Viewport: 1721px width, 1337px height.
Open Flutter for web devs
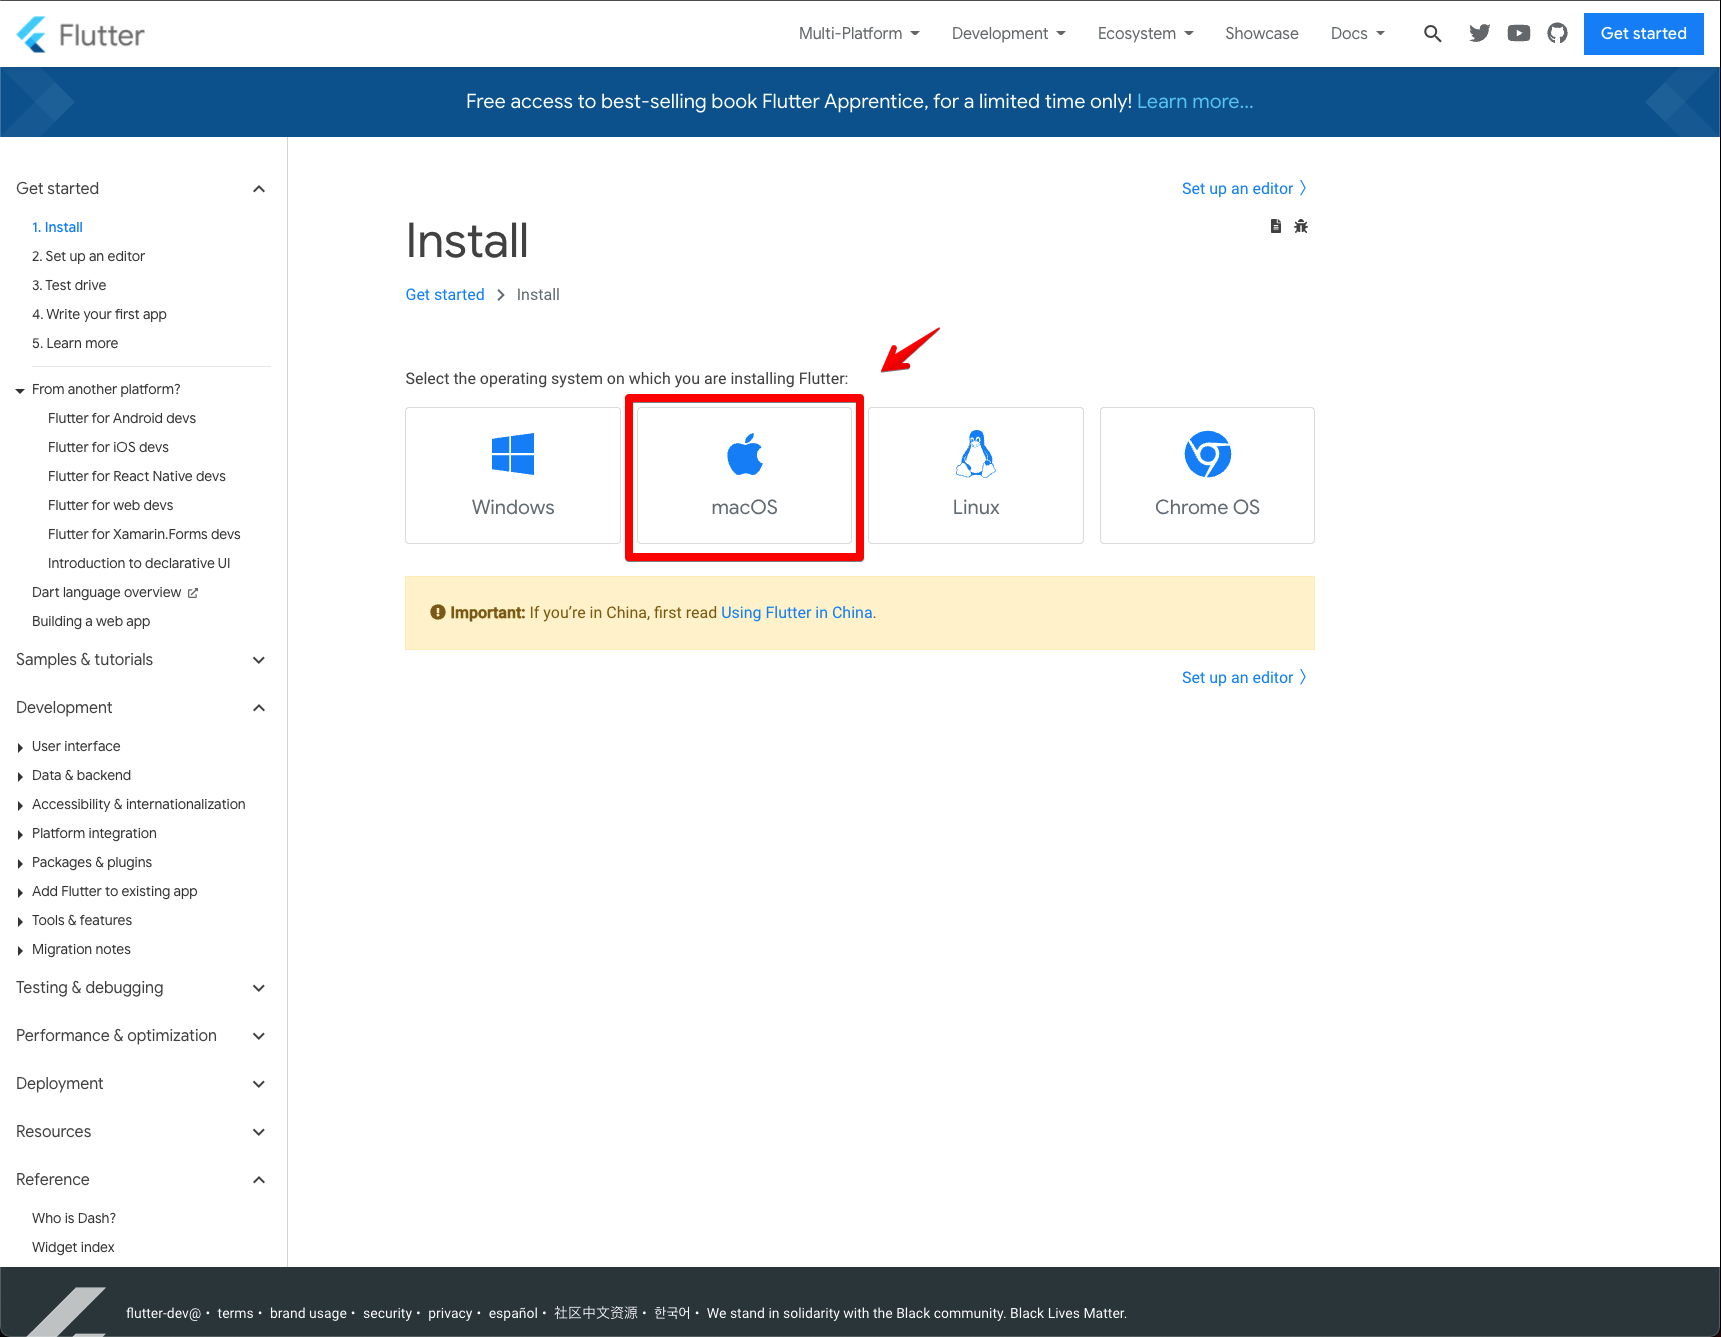point(110,505)
